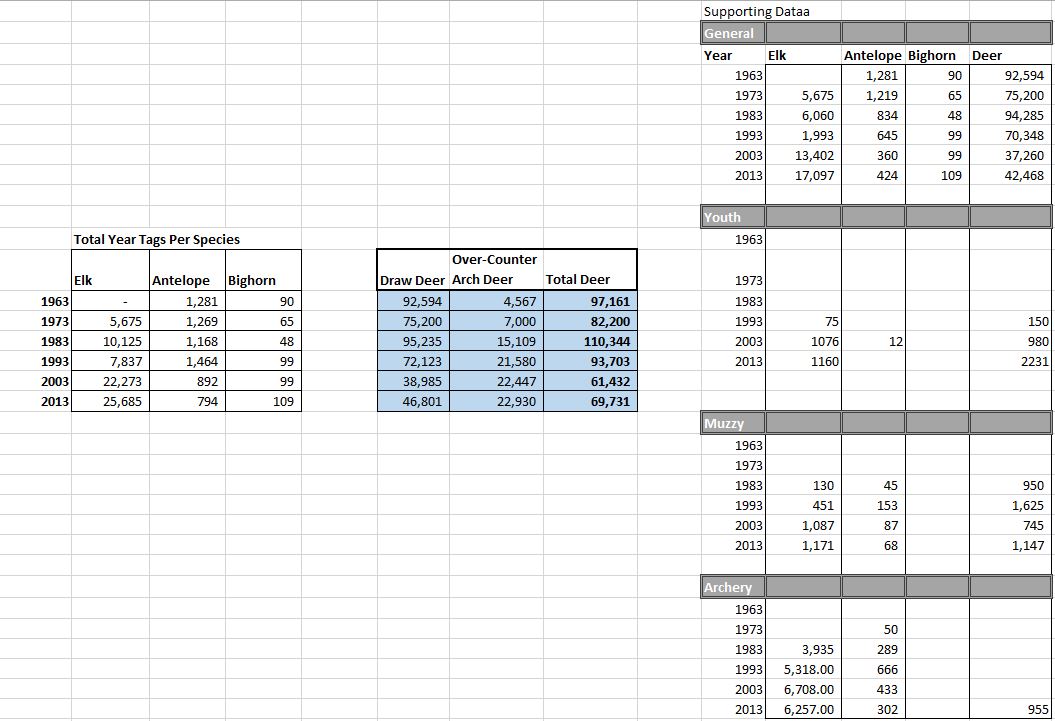The height and width of the screenshot is (721, 1055).
Task: Select Youth elk value 1076
Action: [803, 342]
